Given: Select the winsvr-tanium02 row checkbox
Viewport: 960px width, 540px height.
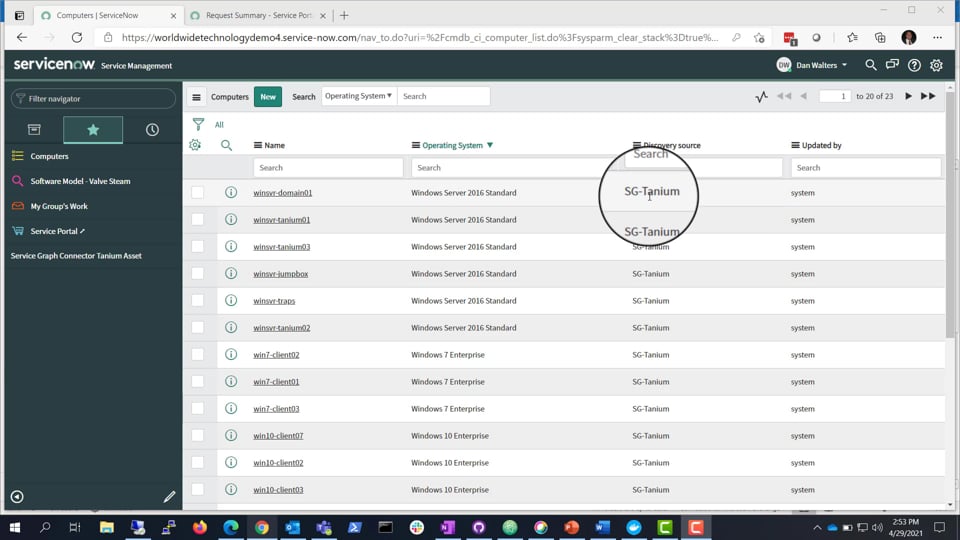Looking at the screenshot, I should [x=197, y=328].
